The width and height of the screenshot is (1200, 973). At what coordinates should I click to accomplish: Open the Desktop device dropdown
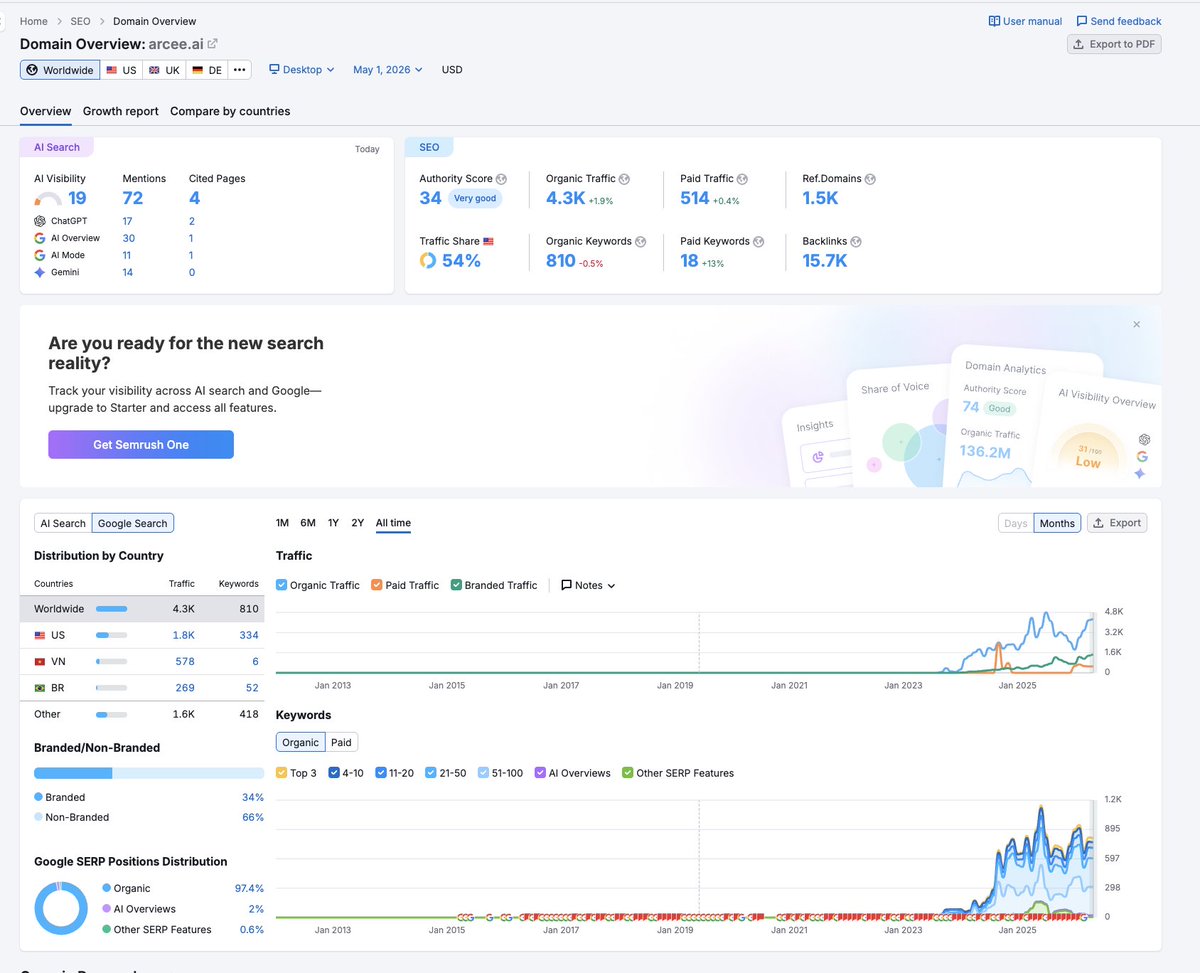(302, 70)
